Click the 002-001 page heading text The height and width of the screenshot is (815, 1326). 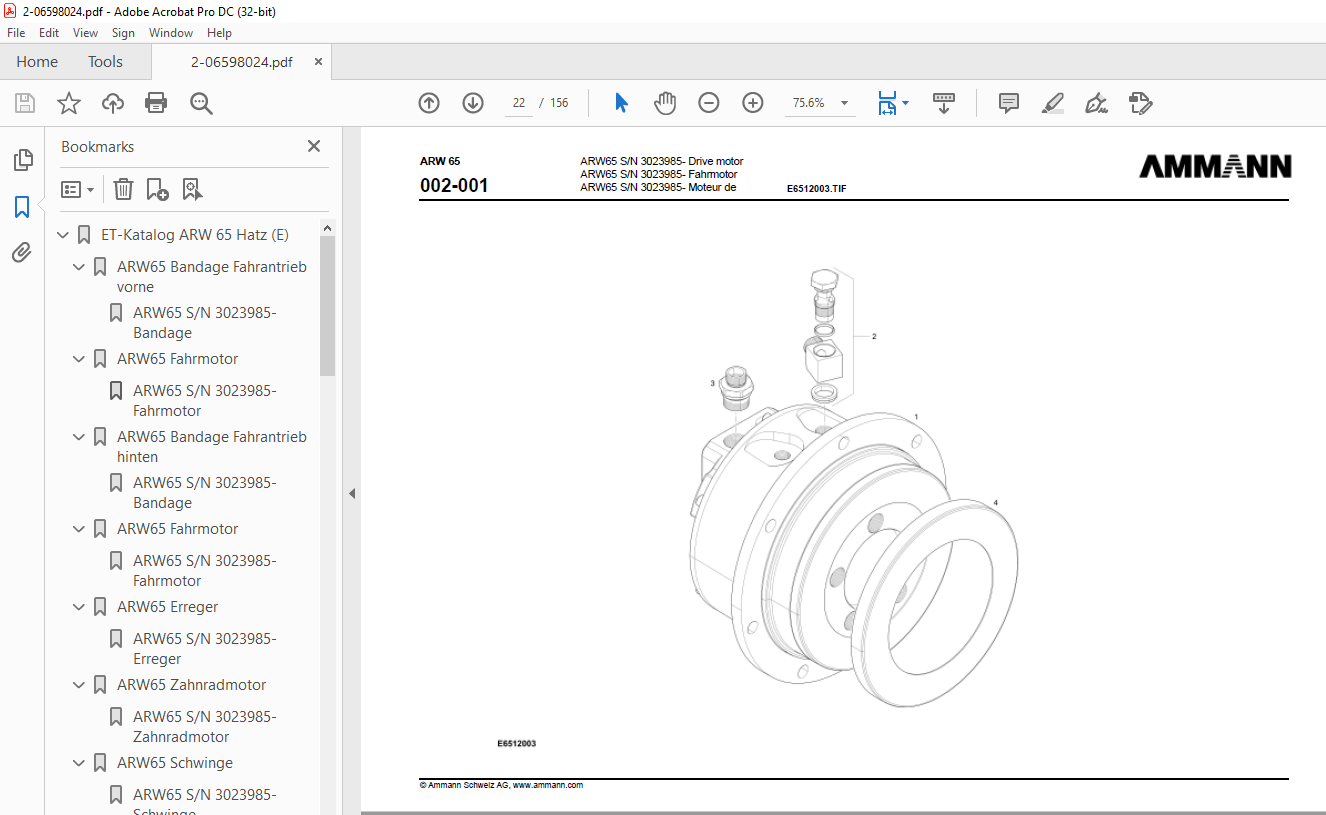click(454, 185)
